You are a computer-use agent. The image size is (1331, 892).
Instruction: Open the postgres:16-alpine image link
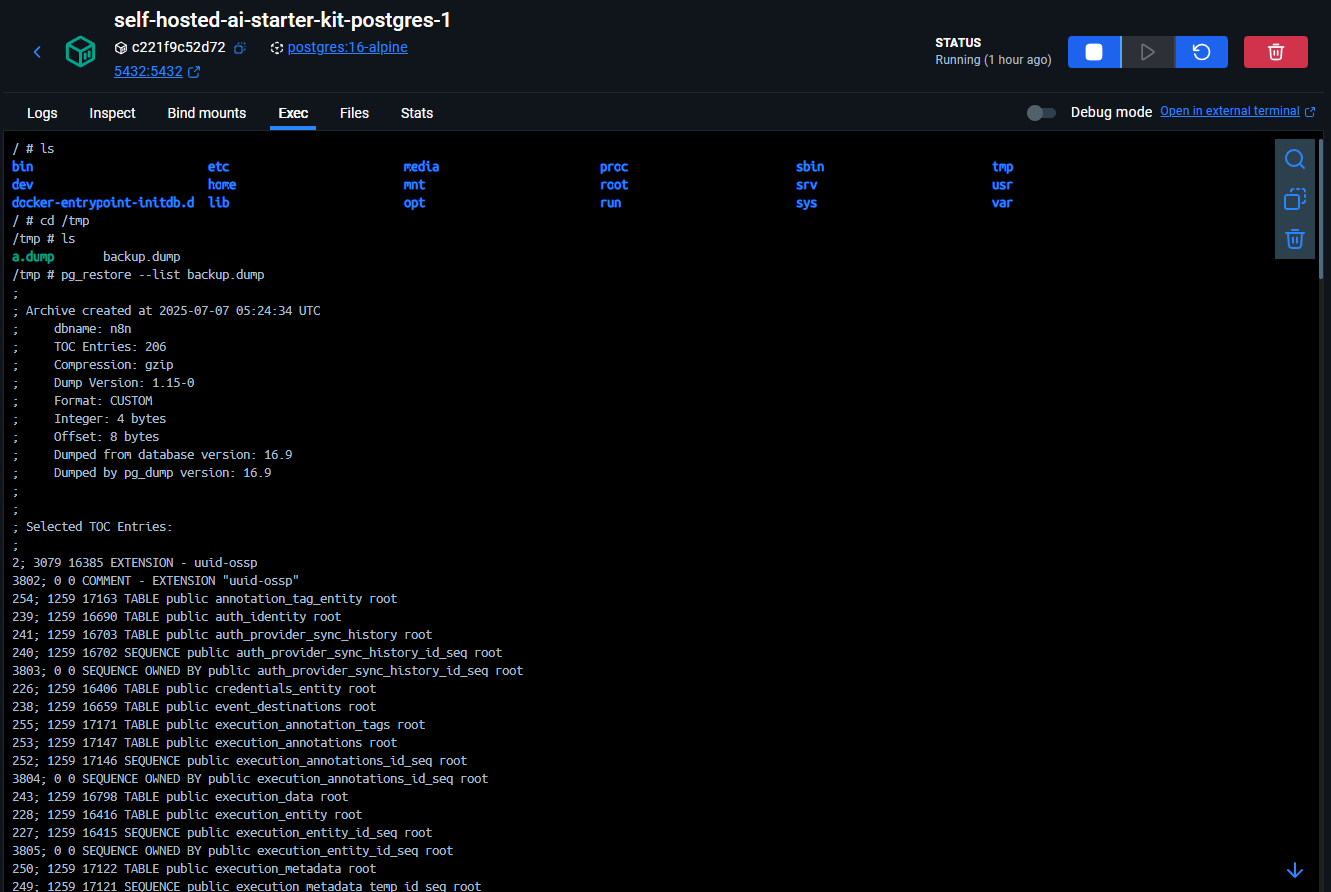coord(347,47)
